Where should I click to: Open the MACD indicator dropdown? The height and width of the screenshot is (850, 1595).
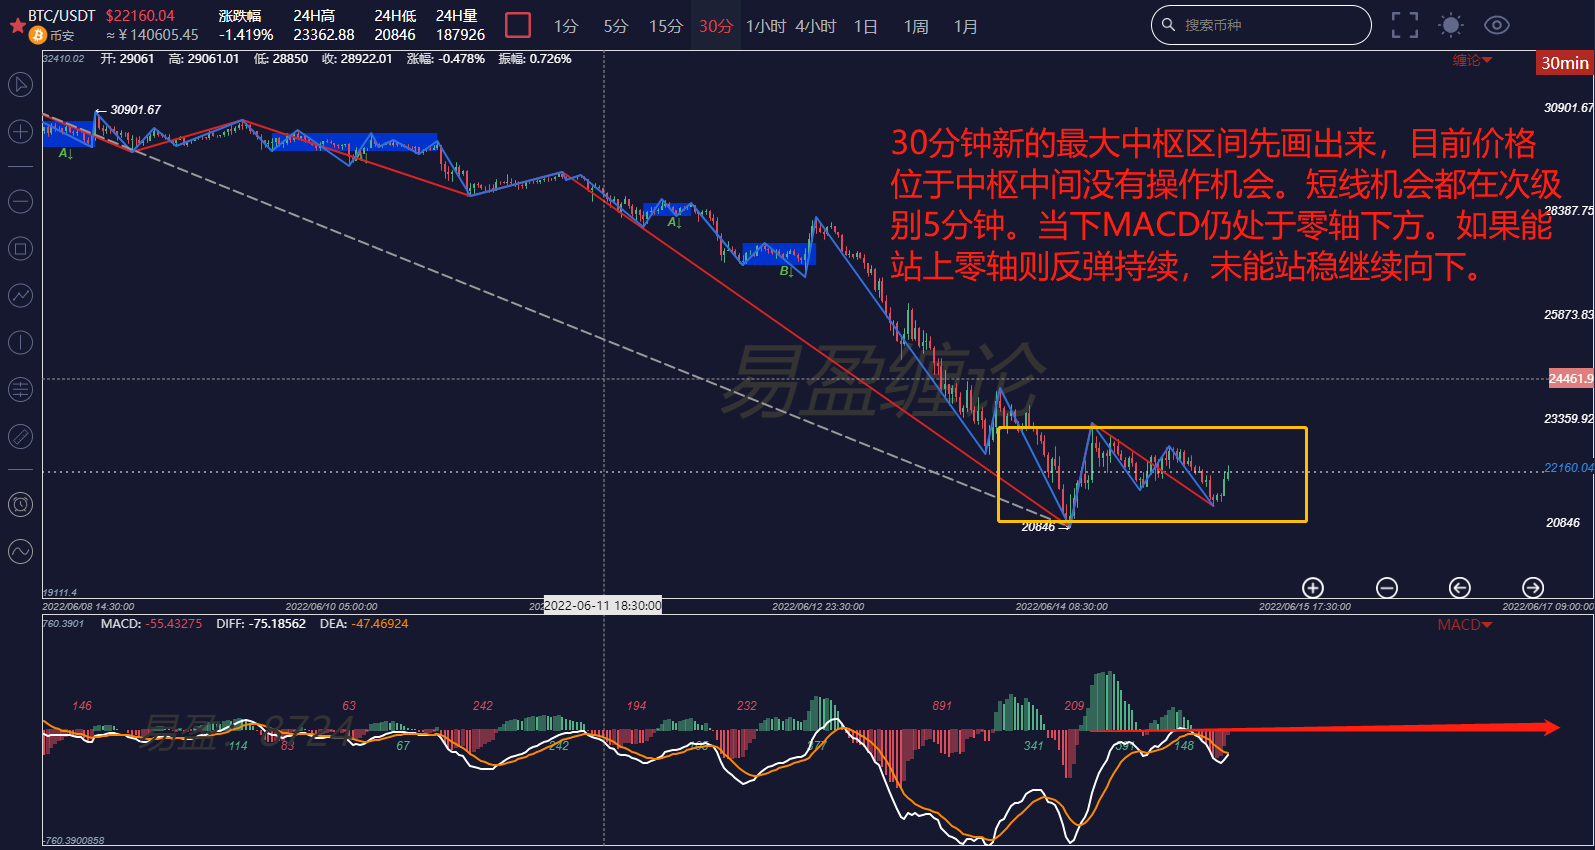(1464, 625)
